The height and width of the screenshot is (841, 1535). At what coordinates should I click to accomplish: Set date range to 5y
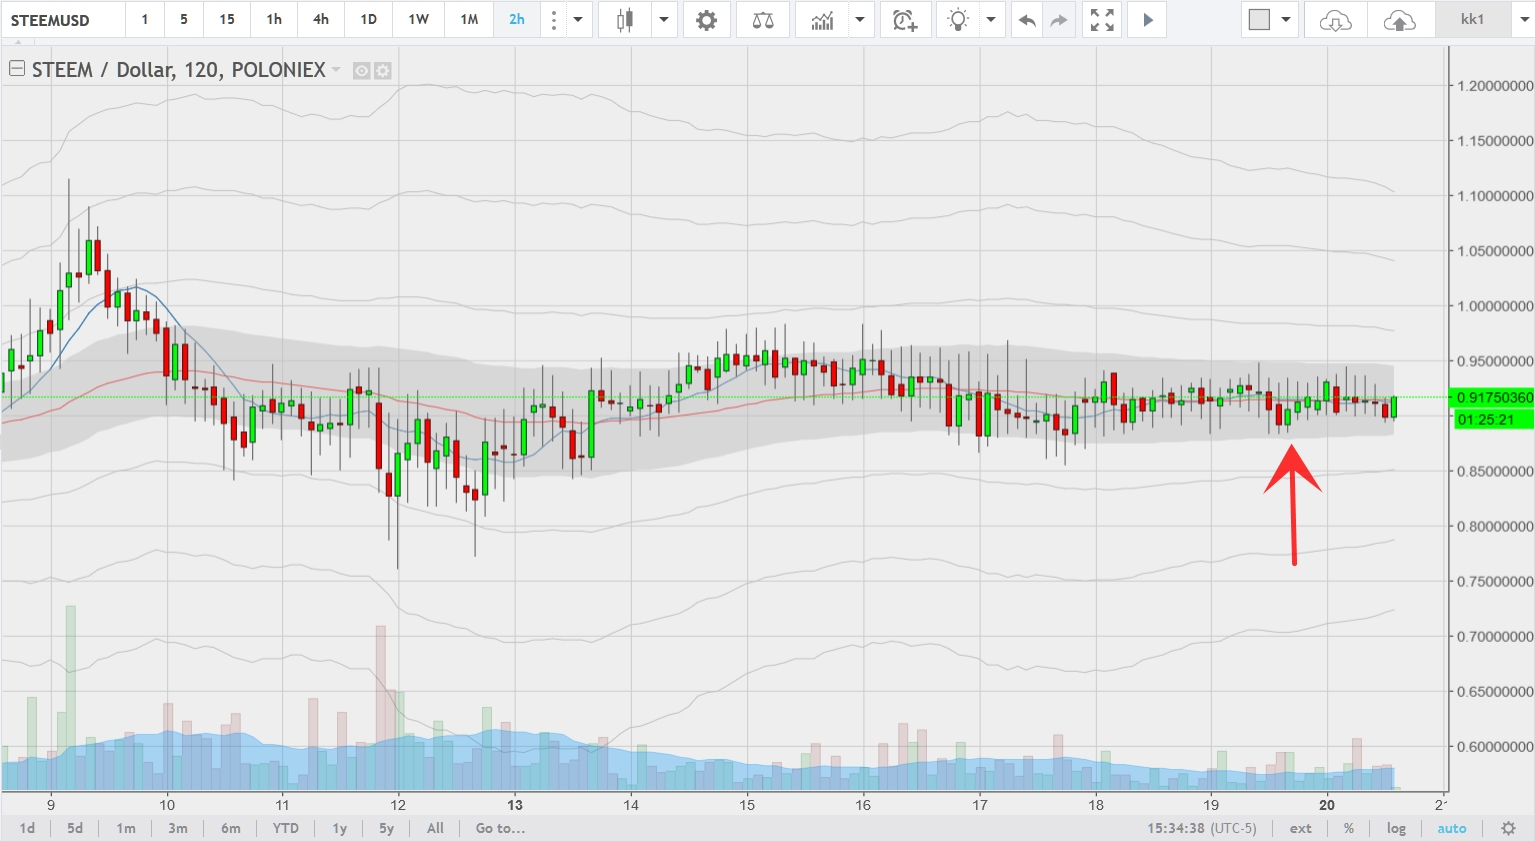click(386, 828)
